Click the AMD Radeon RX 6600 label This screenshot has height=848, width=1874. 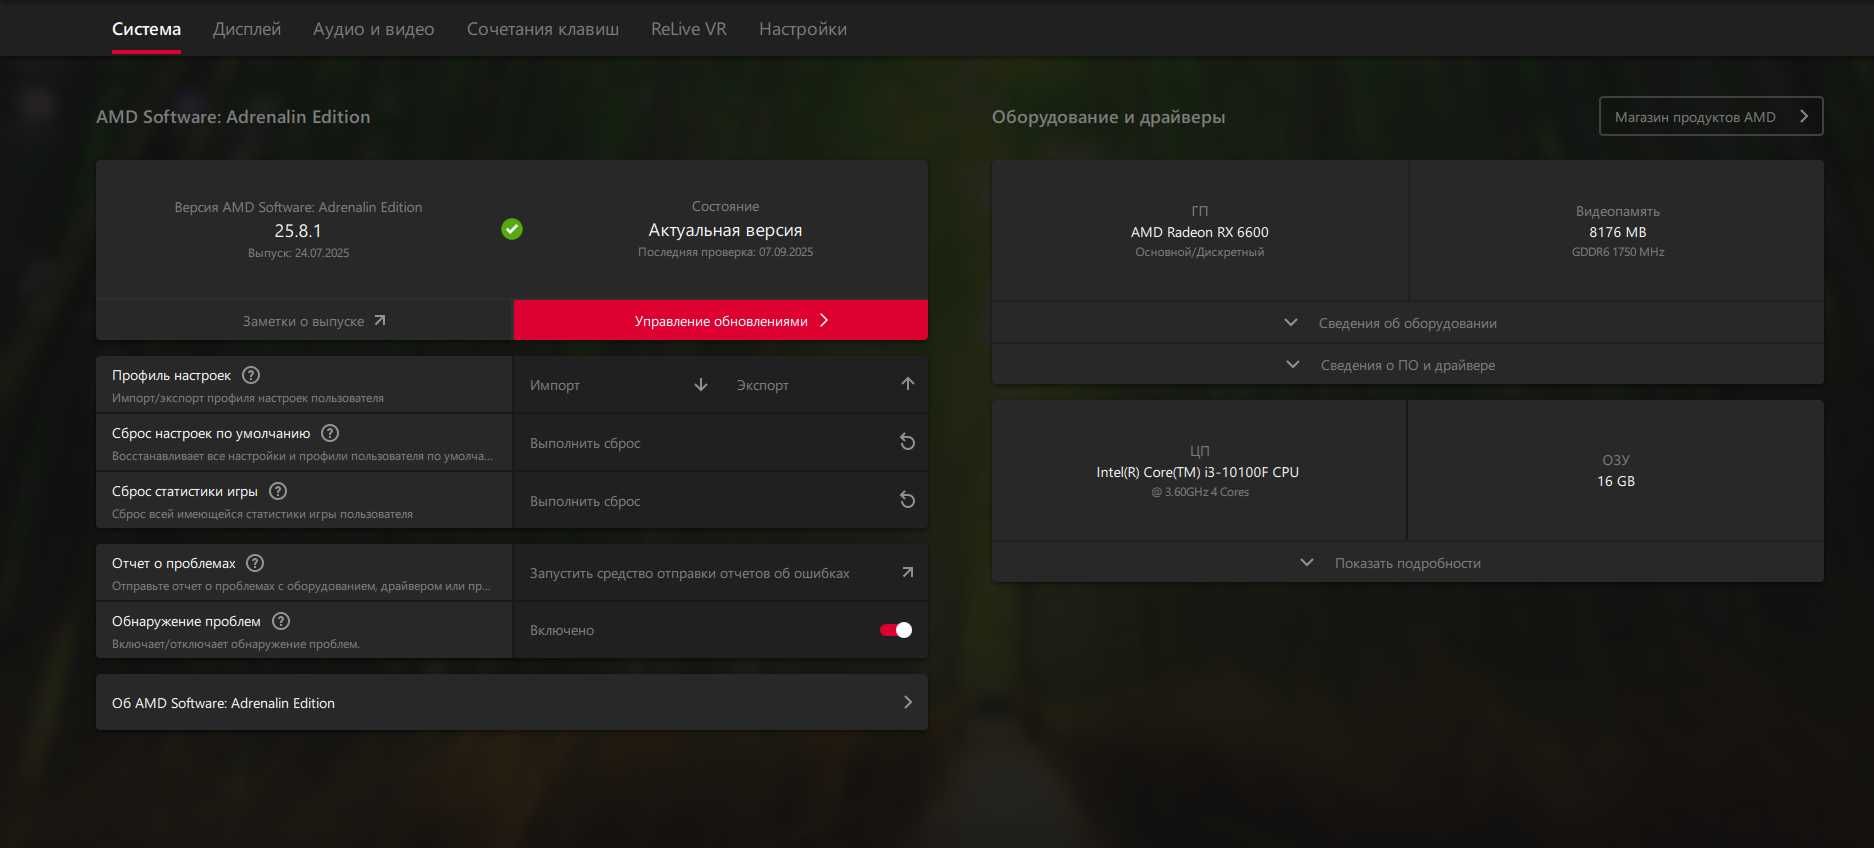pyautogui.click(x=1200, y=232)
